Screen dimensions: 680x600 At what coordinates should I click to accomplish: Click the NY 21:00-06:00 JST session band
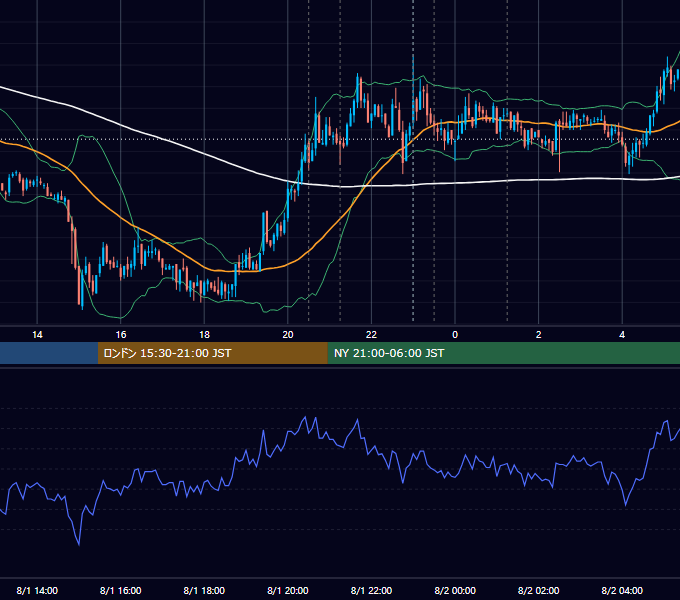503,353
